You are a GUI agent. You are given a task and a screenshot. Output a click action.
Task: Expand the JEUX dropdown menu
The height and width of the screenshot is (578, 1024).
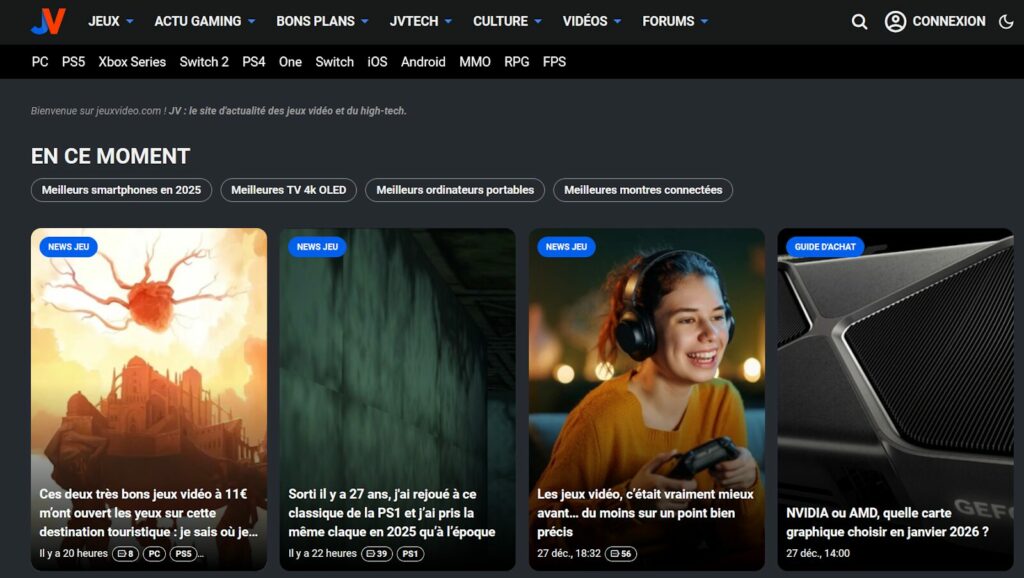pos(111,21)
